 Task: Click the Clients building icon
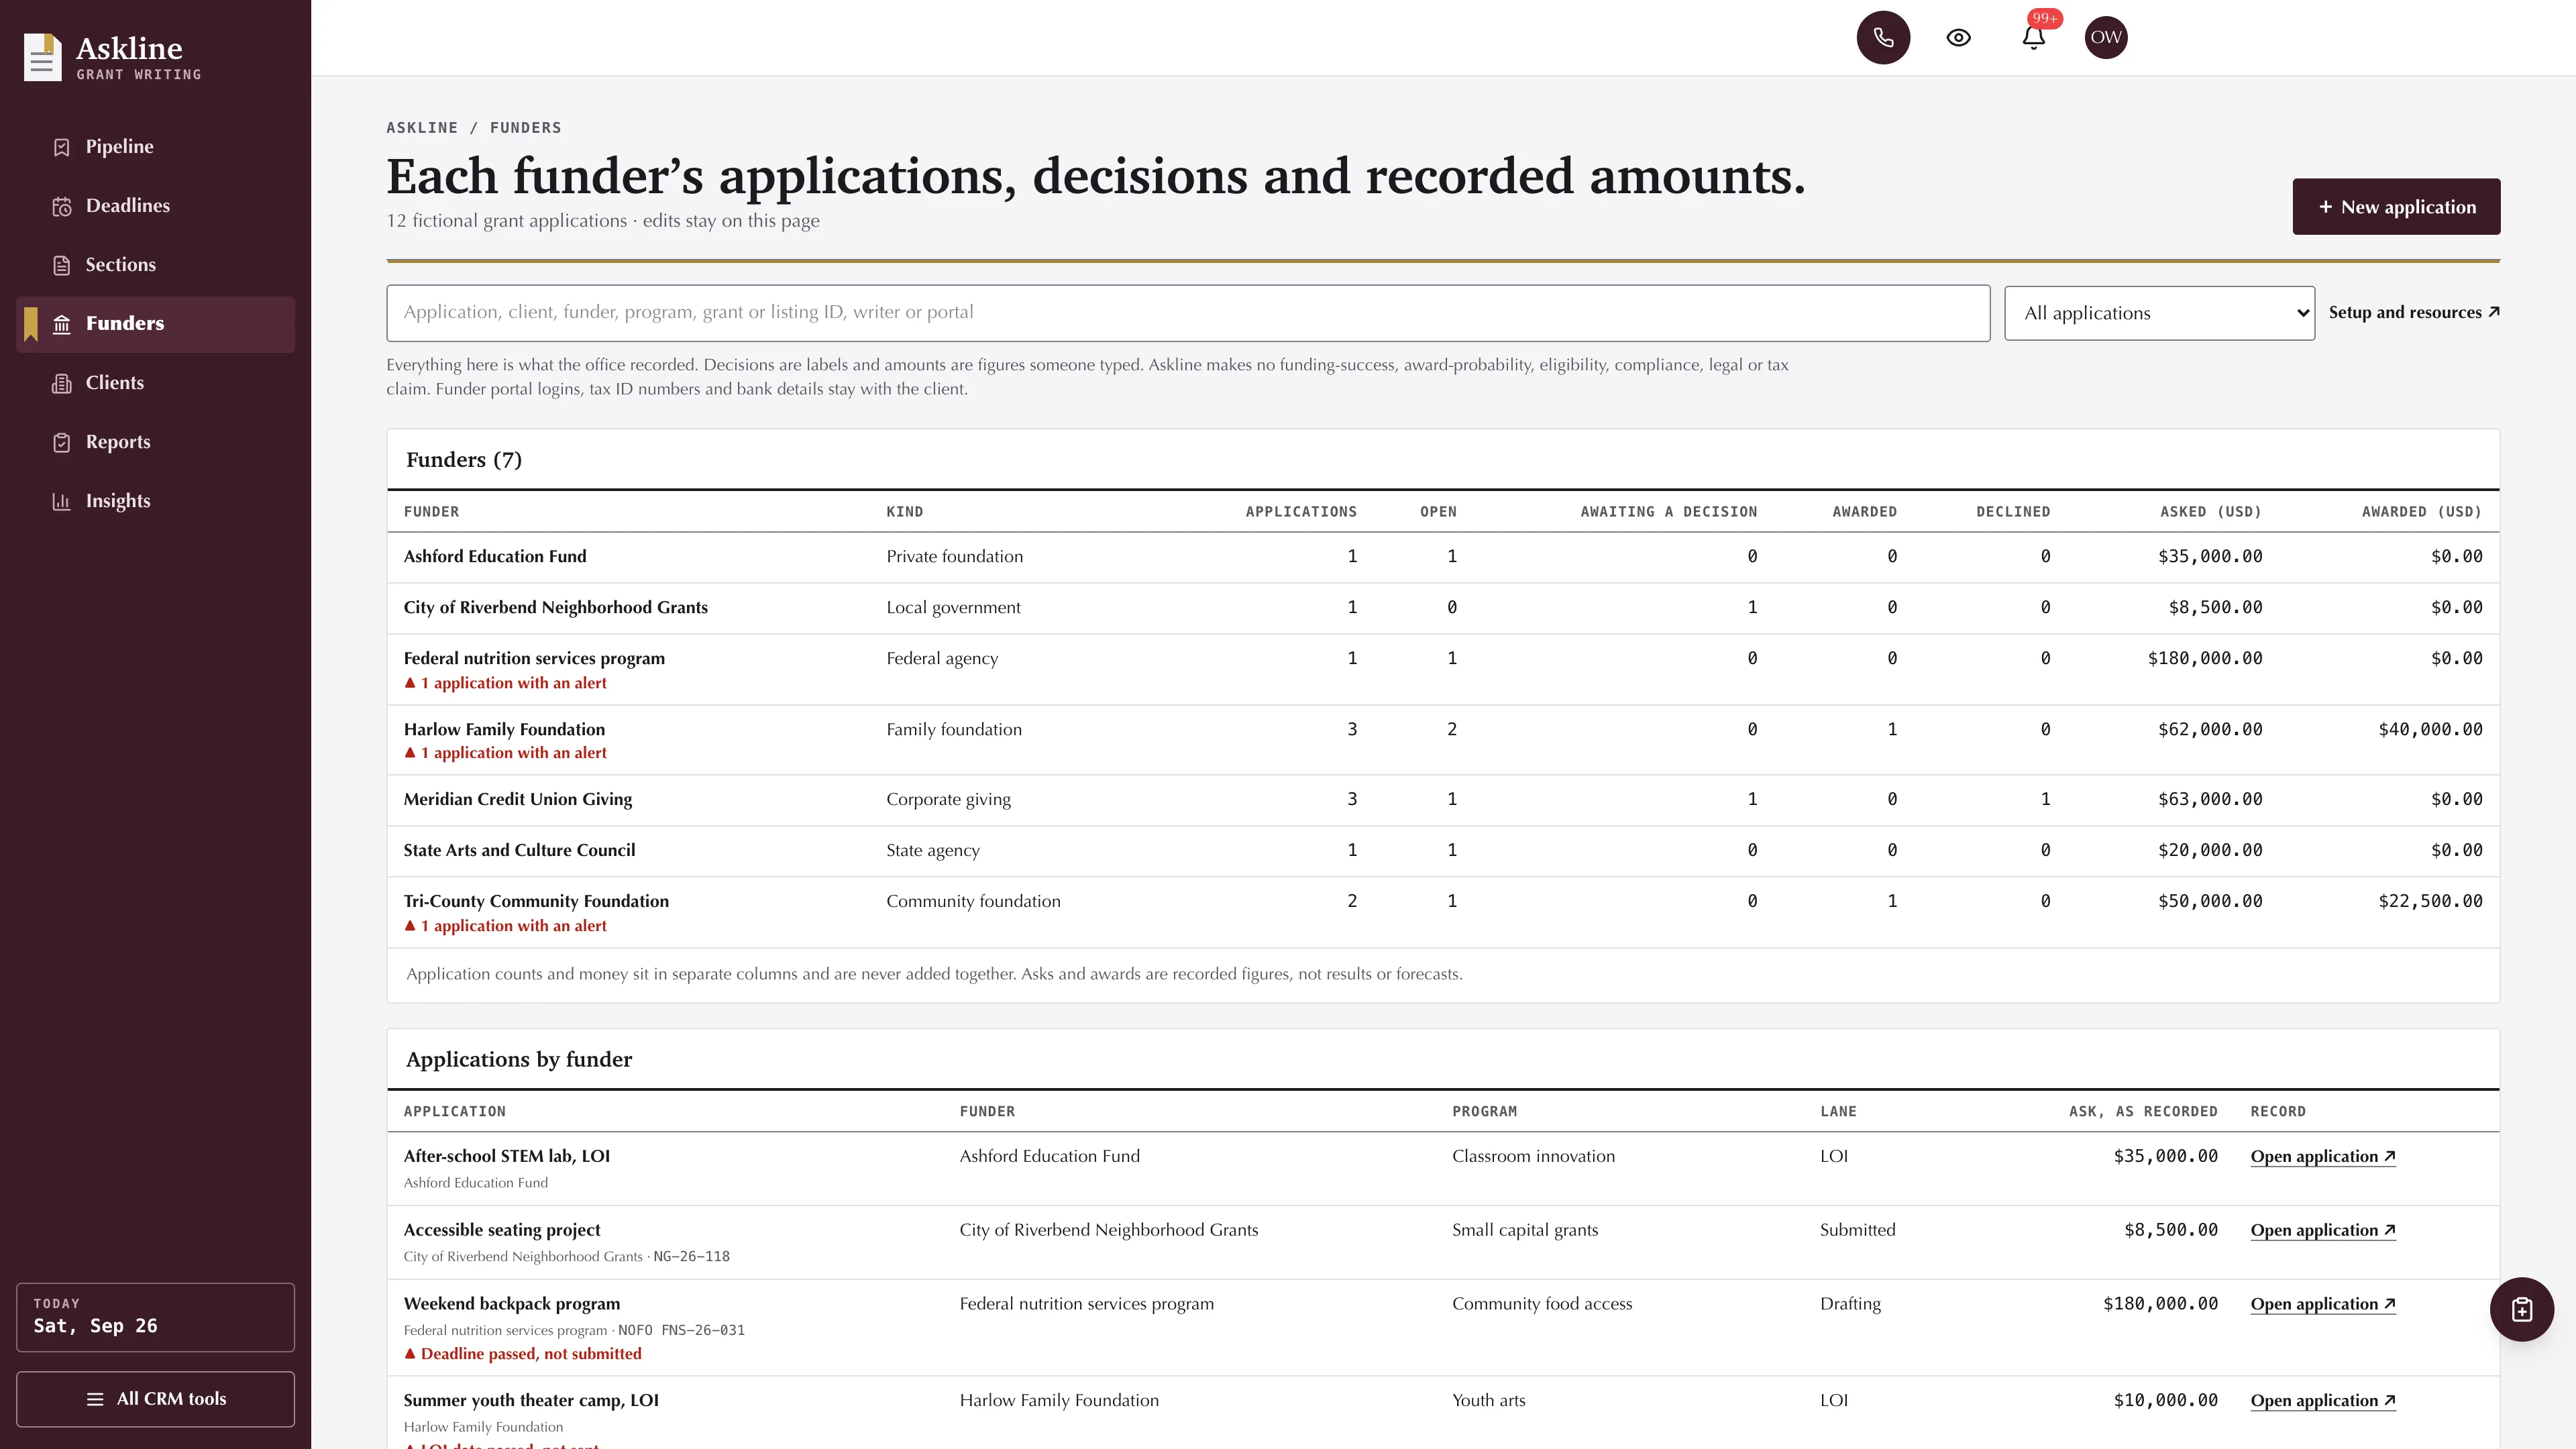(62, 383)
